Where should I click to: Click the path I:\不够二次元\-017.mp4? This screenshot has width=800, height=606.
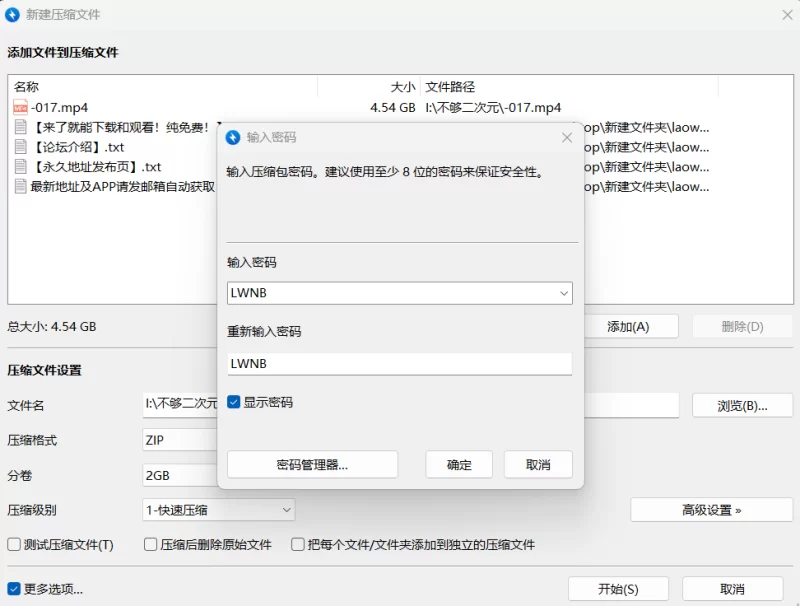pos(493,108)
